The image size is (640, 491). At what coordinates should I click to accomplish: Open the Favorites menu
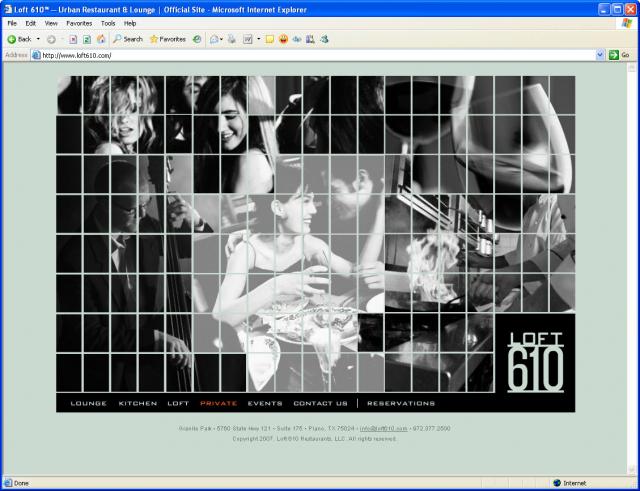coord(80,23)
